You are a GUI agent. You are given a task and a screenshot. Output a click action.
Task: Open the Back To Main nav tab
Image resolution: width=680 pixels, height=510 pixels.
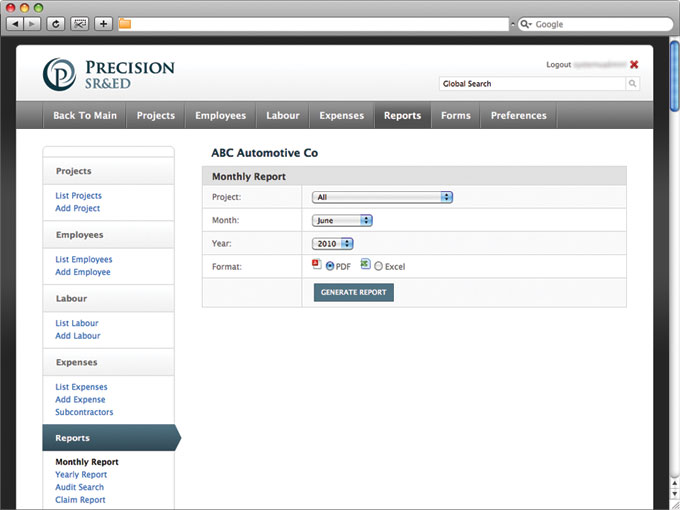tap(85, 115)
